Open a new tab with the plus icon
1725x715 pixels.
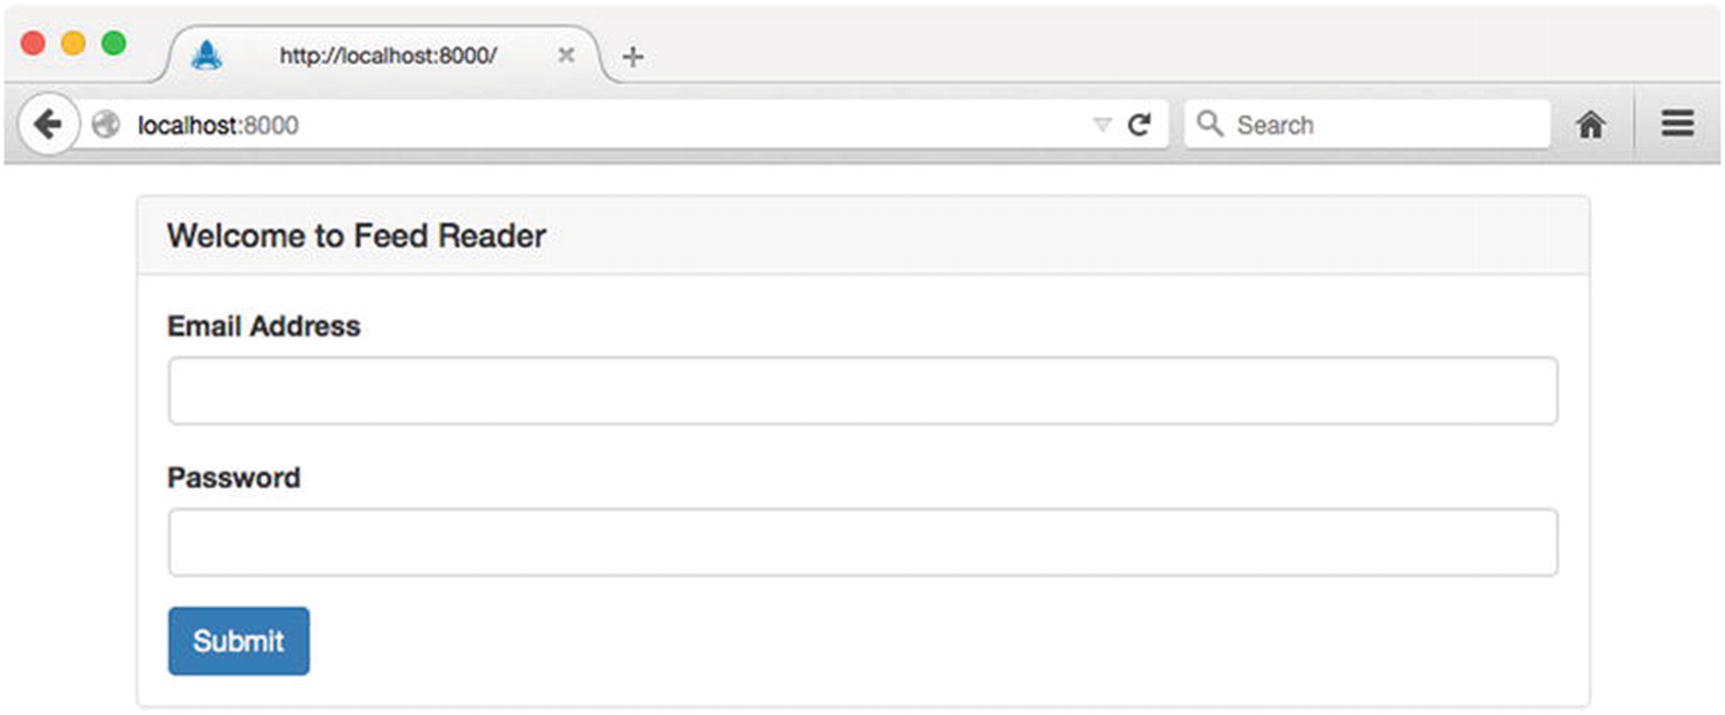tap(632, 57)
